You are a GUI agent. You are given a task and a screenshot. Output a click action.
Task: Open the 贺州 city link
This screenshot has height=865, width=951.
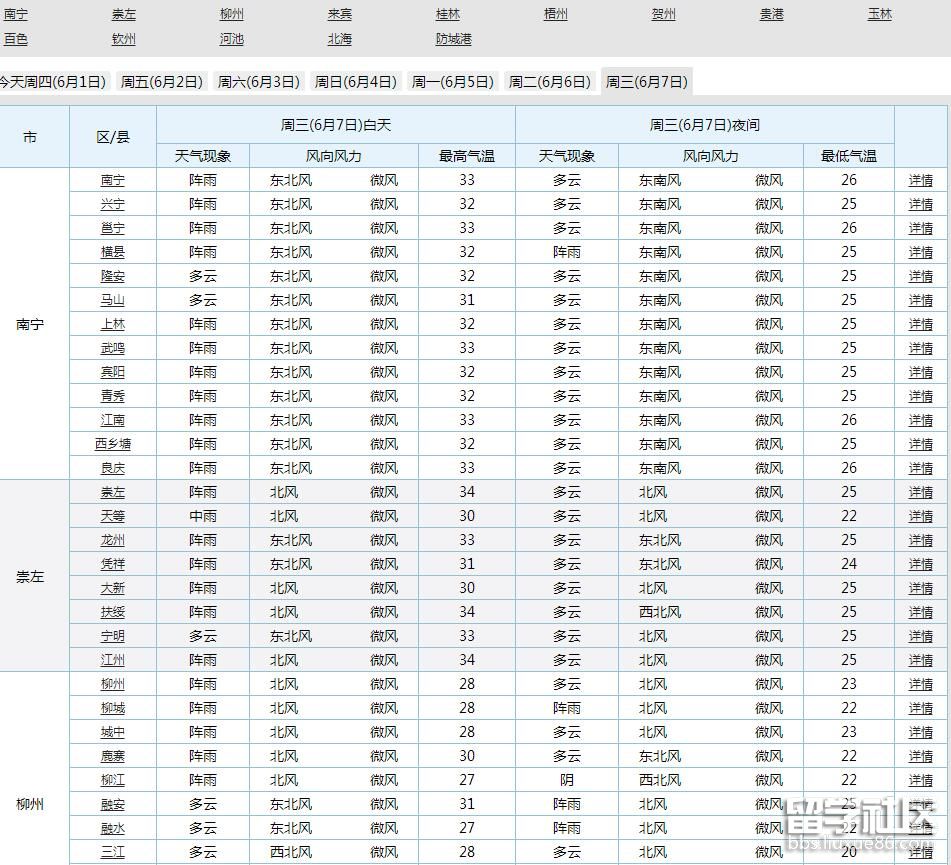pyautogui.click(x=663, y=14)
